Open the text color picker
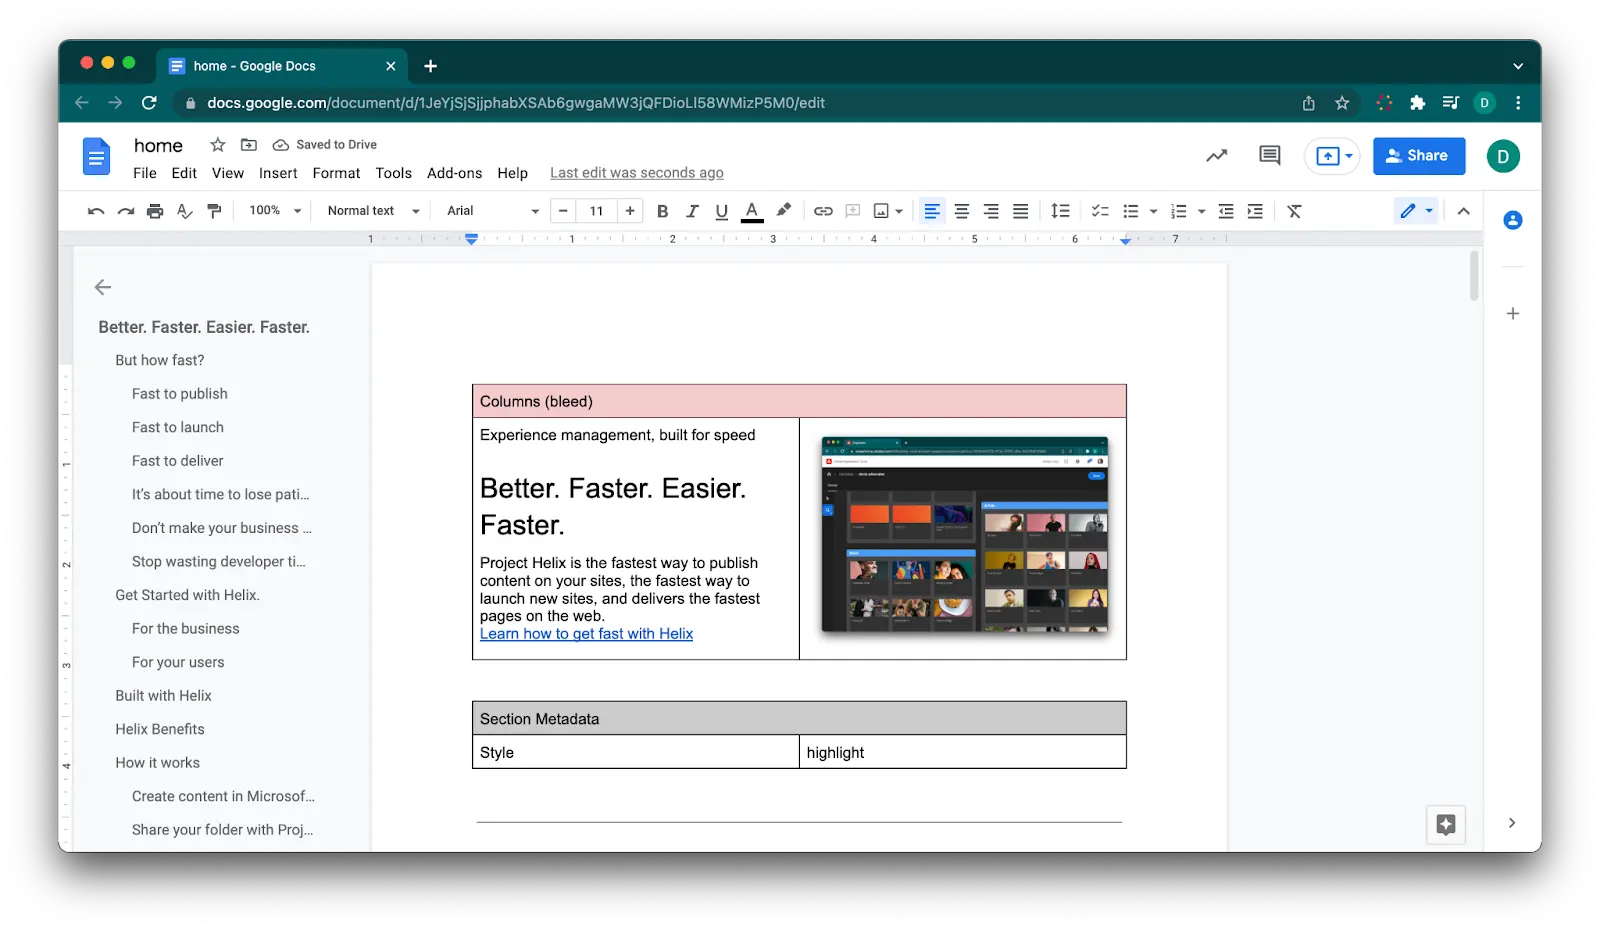Screen dimensions: 1600x930 [752, 211]
